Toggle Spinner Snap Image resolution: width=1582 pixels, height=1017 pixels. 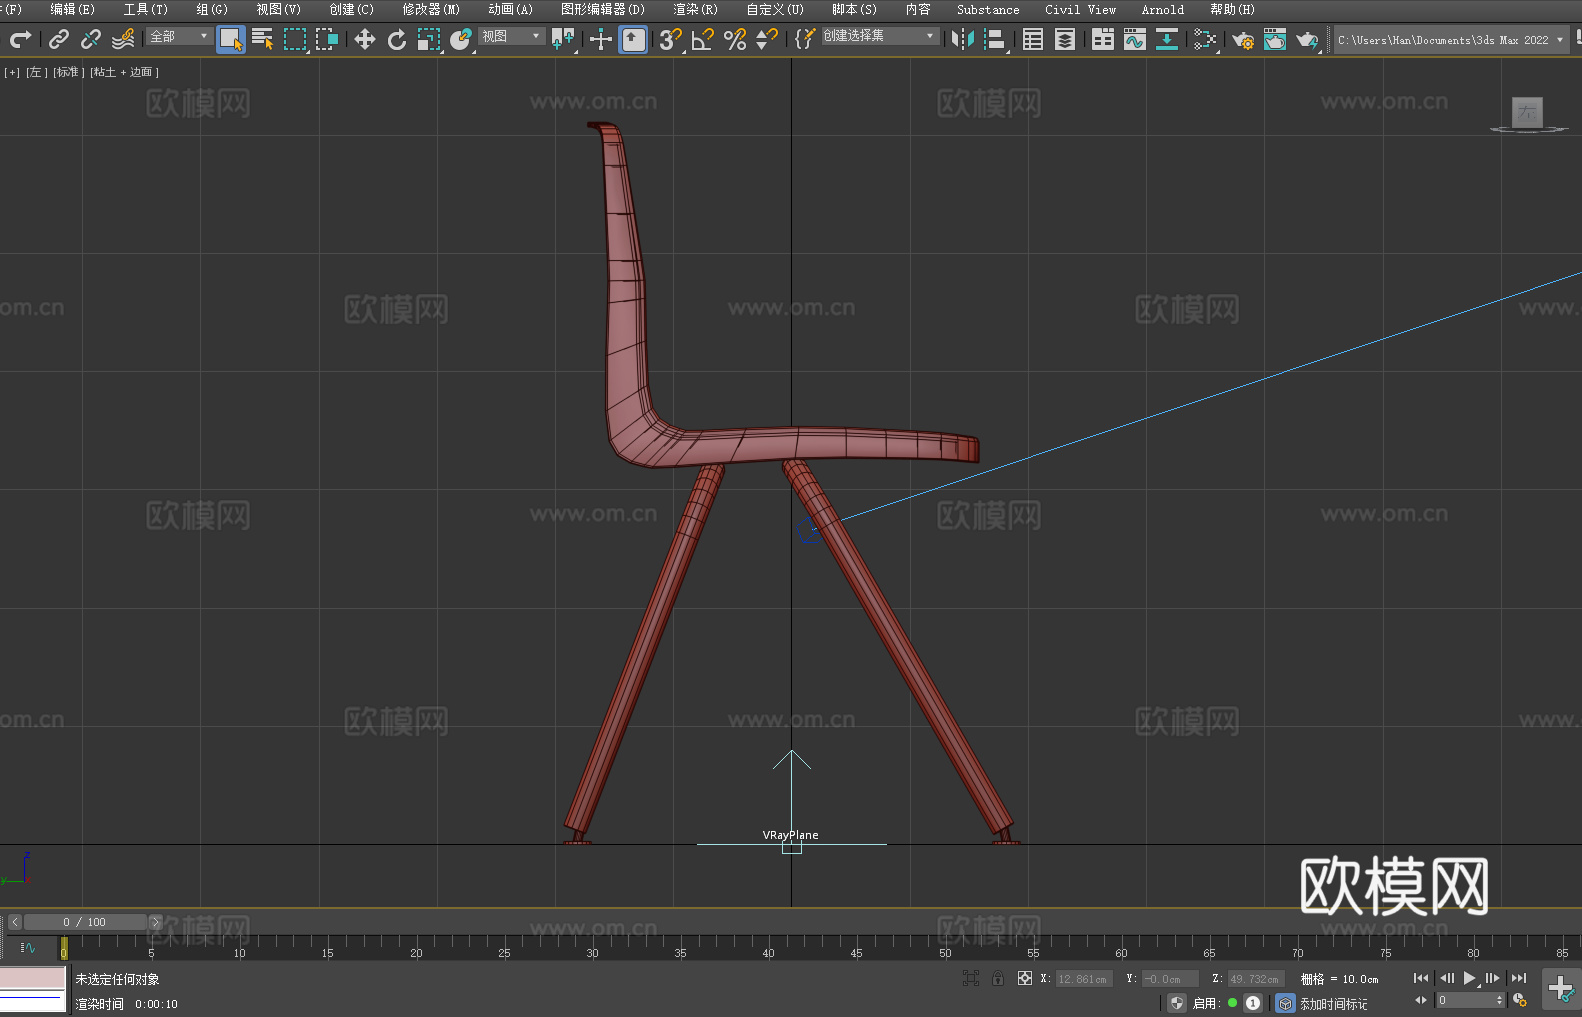[x=767, y=39]
